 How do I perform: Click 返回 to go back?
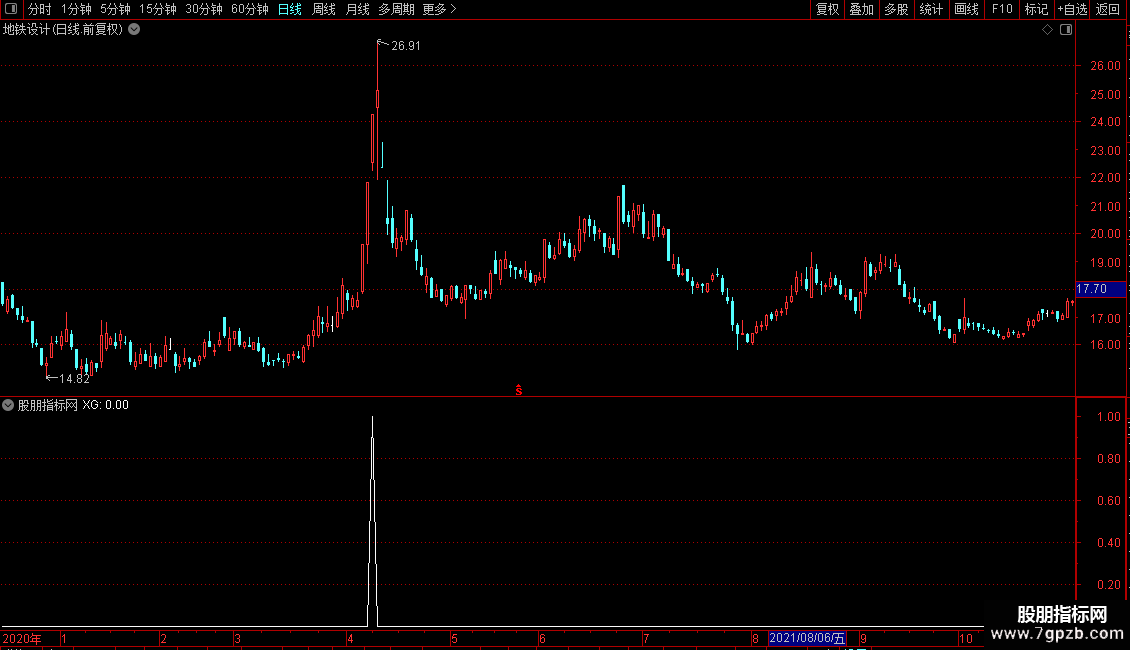click(1108, 9)
